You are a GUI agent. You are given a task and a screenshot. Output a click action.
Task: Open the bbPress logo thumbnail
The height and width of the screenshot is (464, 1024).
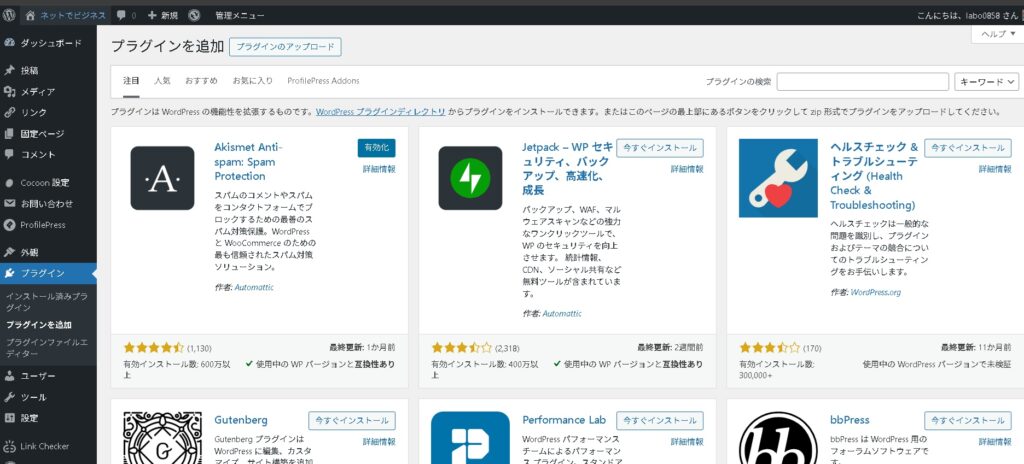(778, 438)
